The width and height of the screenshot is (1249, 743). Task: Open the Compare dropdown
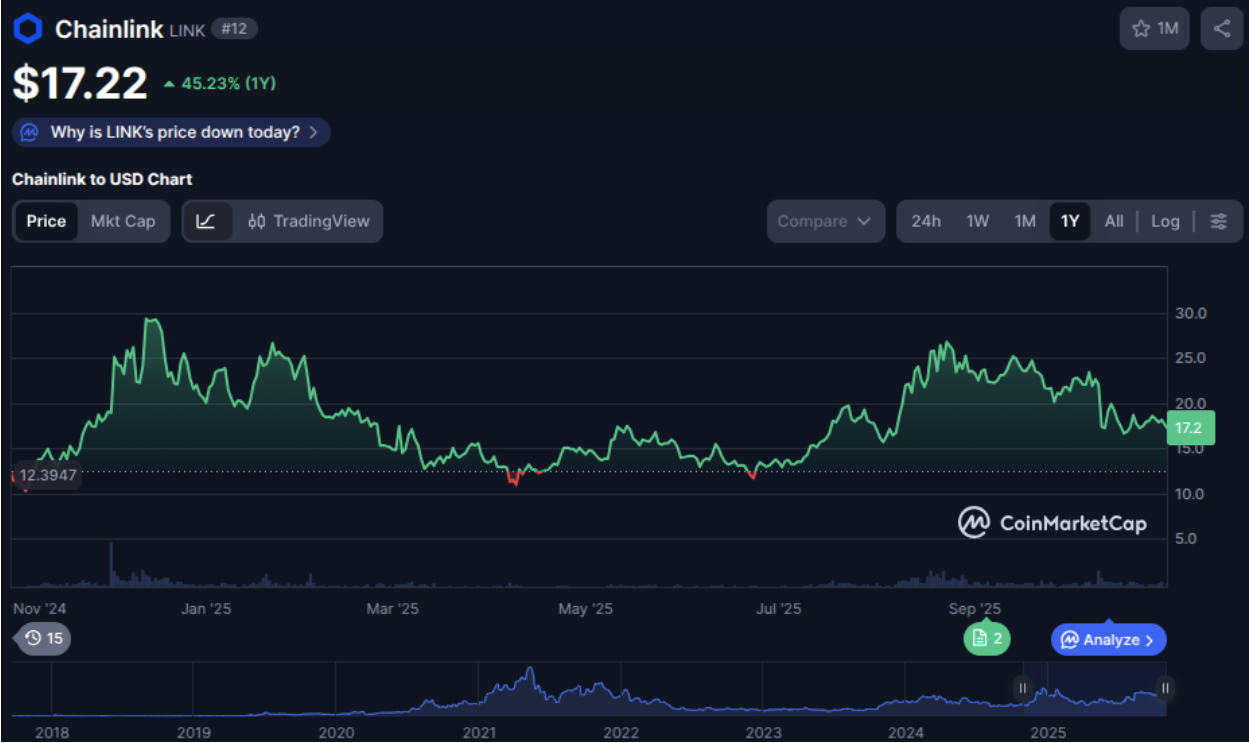(825, 221)
